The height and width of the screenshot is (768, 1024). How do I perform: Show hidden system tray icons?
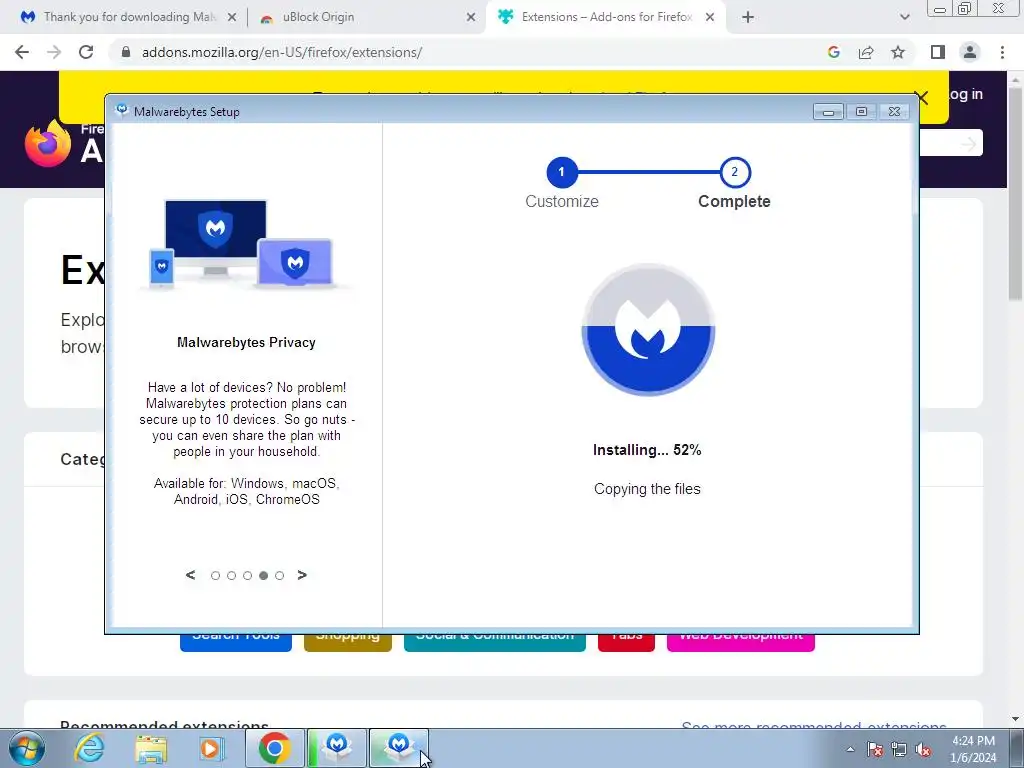click(850, 749)
